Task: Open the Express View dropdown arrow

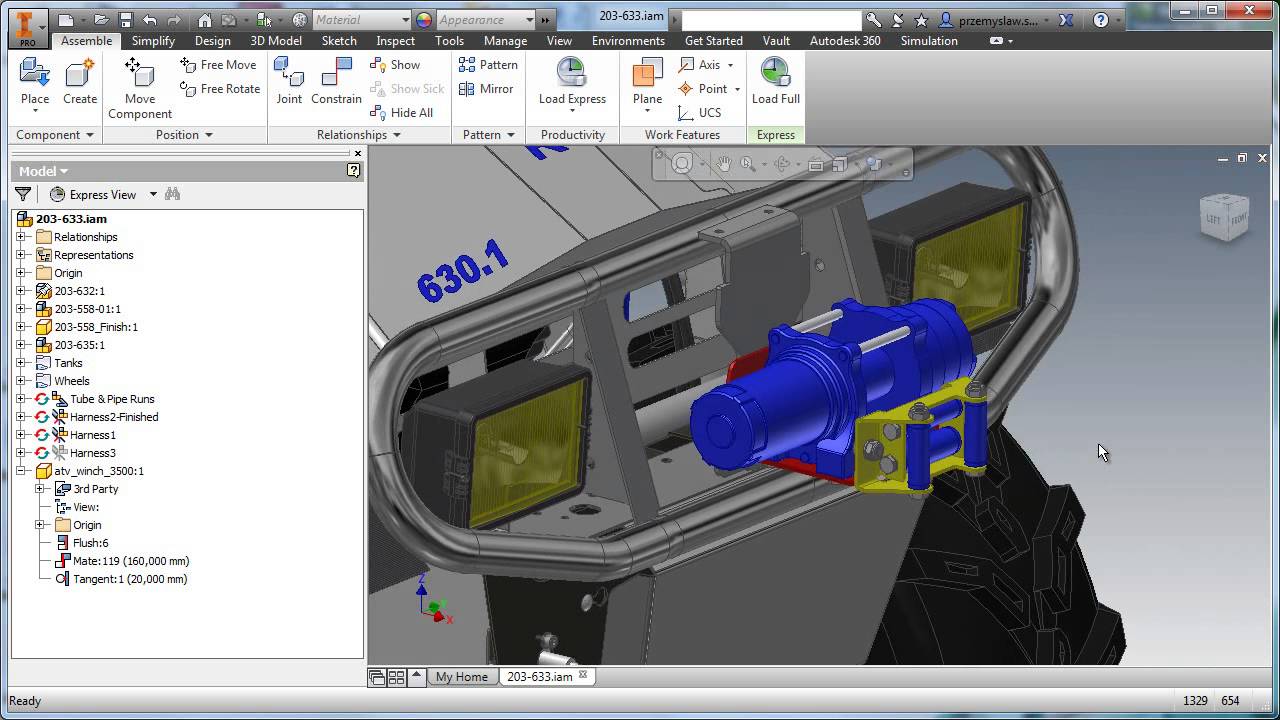Action: (153, 194)
